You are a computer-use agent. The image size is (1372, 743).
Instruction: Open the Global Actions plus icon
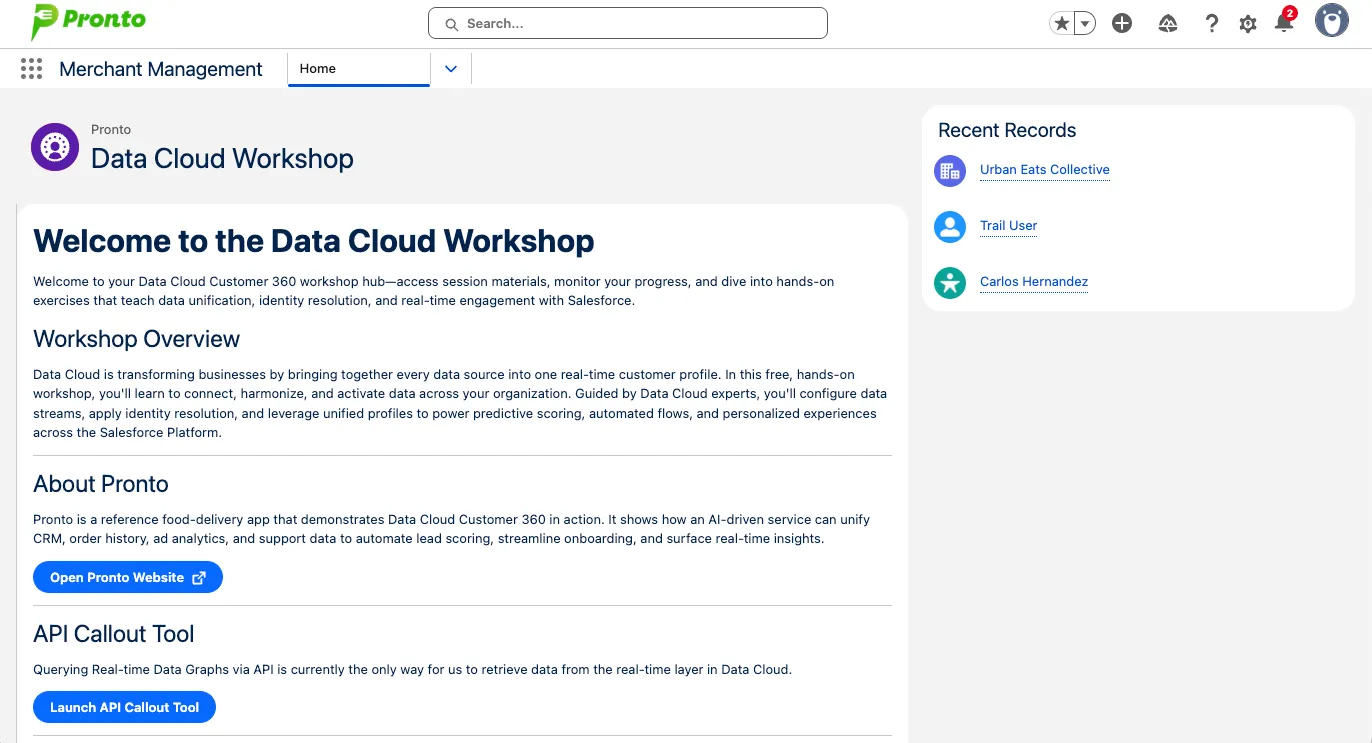pos(1122,24)
